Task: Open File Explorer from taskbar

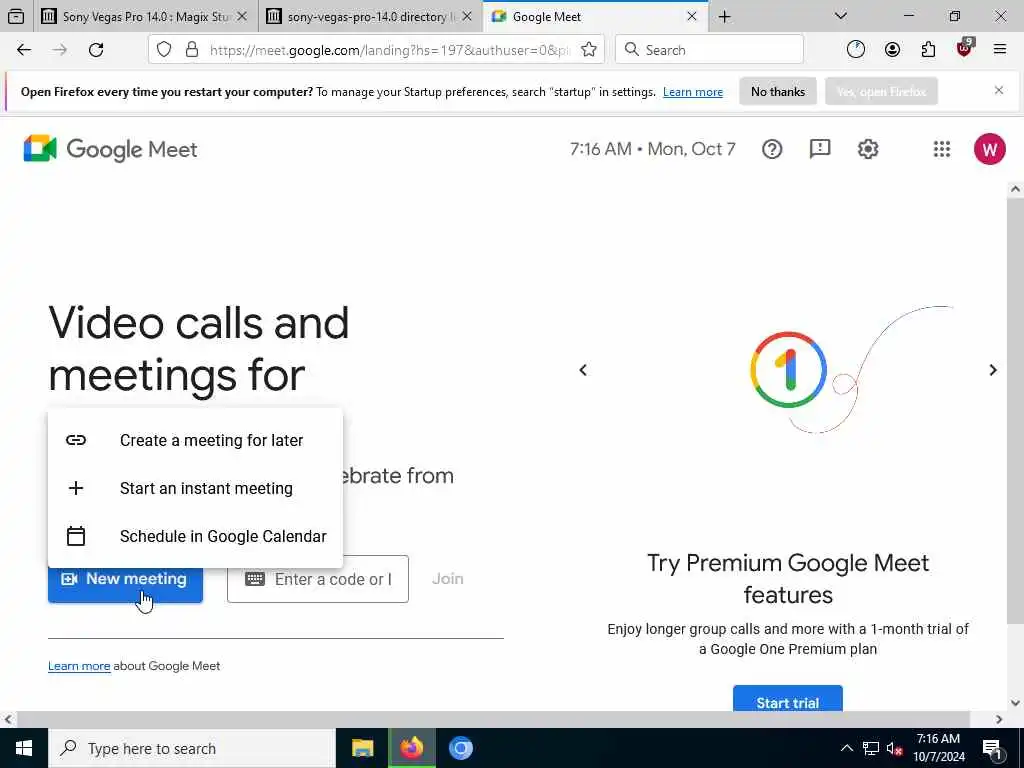Action: pyautogui.click(x=362, y=748)
